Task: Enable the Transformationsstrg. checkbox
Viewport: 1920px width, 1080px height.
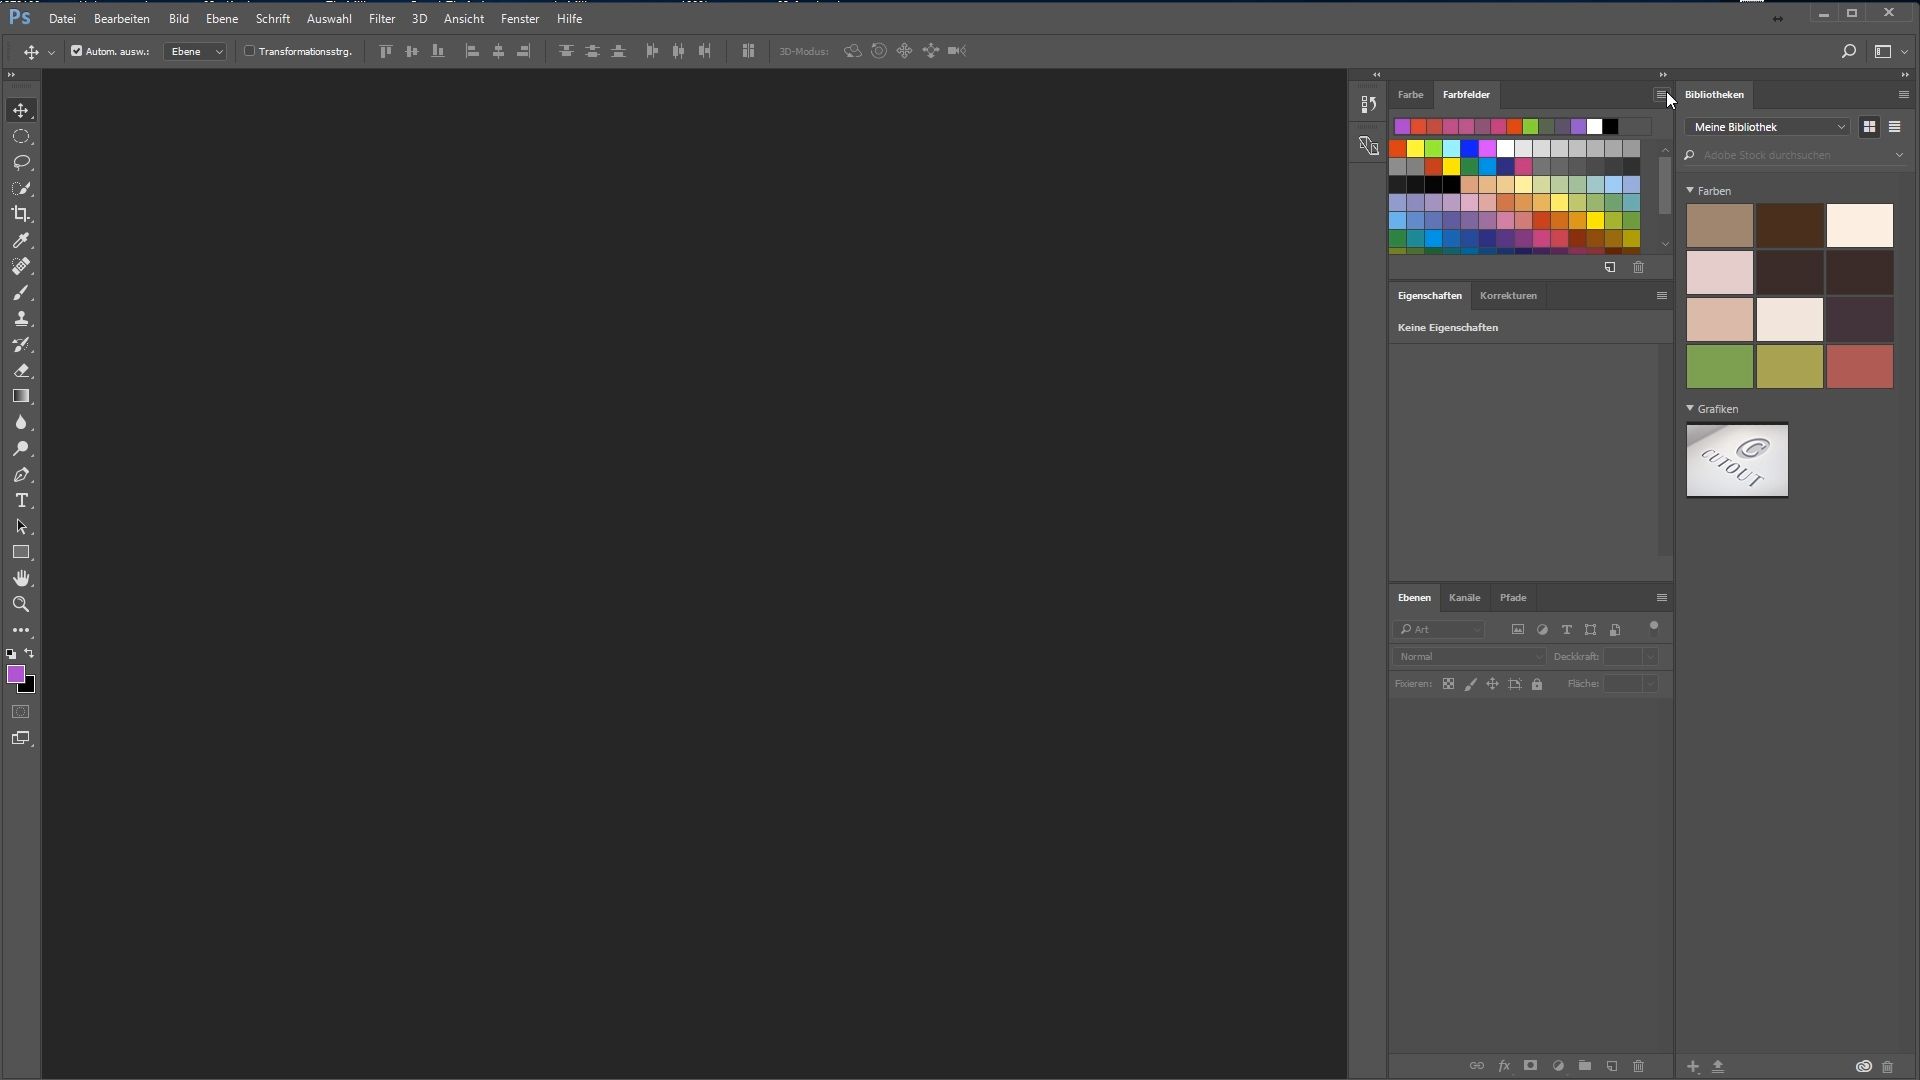Action: (x=250, y=51)
